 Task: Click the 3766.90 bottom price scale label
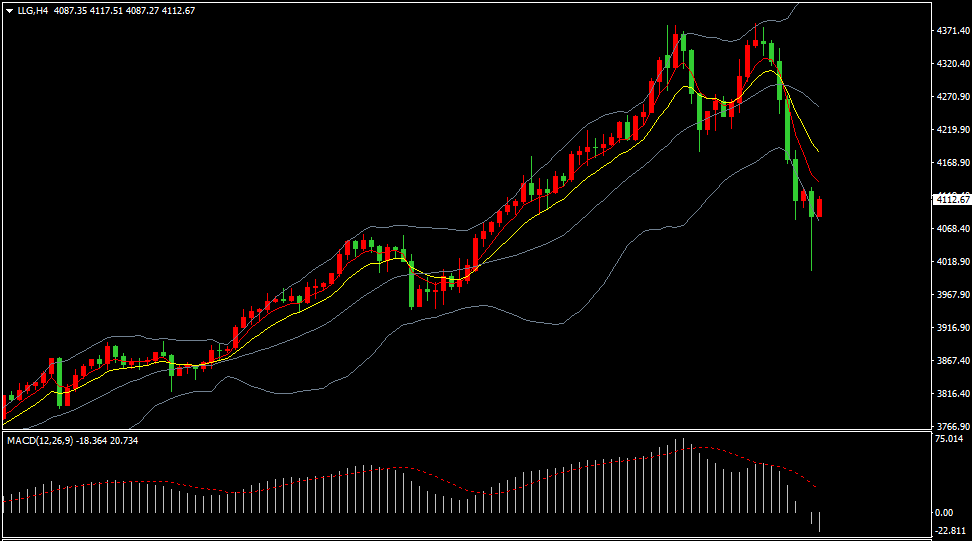tap(950, 426)
